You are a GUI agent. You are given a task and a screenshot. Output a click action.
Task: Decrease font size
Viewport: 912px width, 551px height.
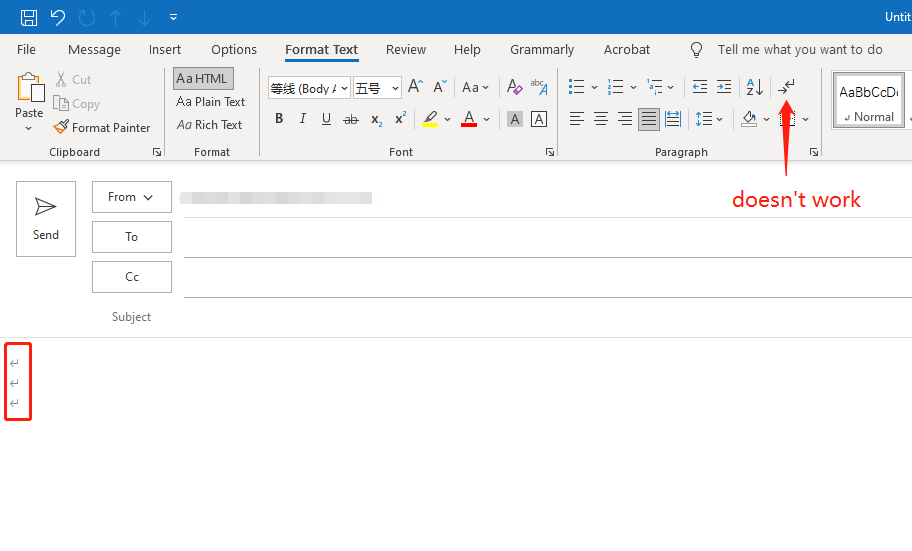click(440, 87)
